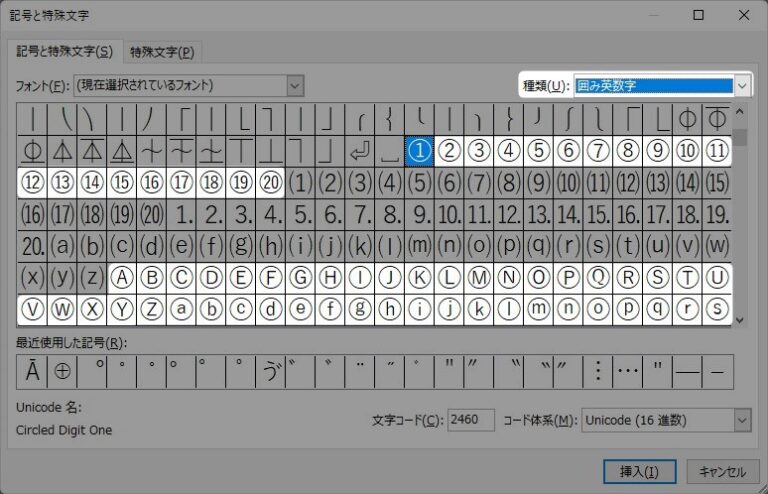This screenshot has width=768, height=494.
Task: Open the コード体系 Unicode dropdown
Action: (741, 420)
